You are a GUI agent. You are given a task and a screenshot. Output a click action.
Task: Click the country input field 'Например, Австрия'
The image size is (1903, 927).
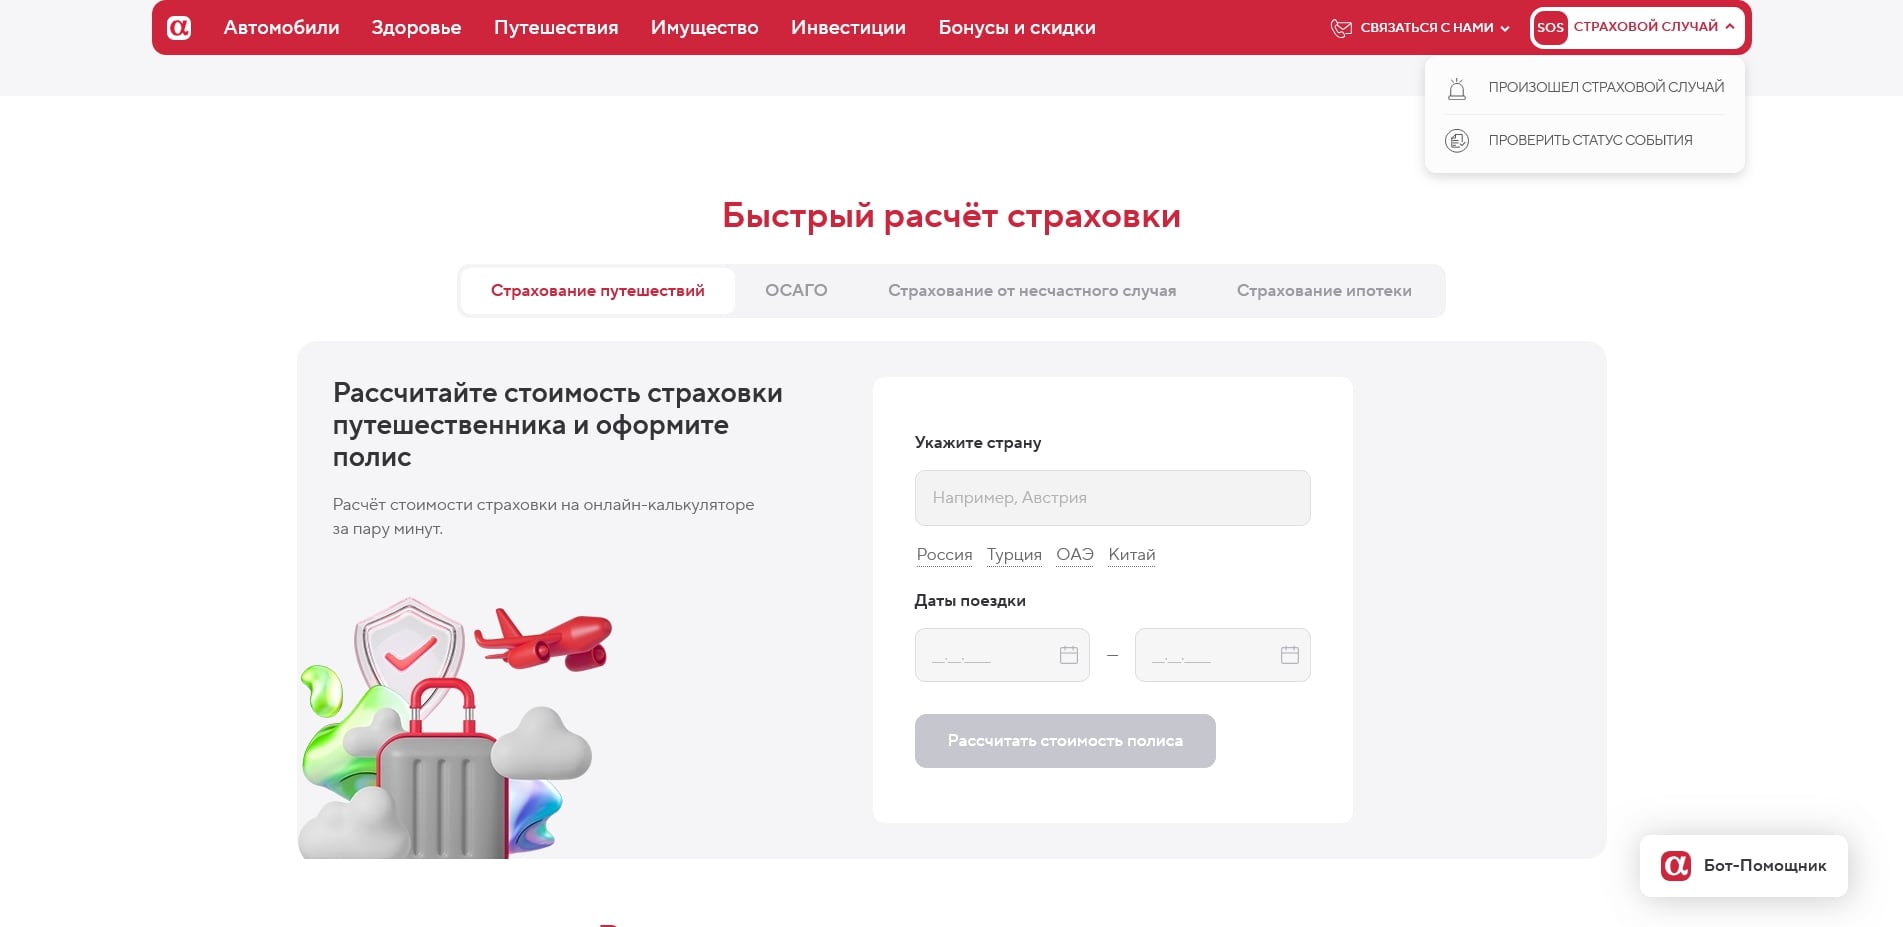1111,497
